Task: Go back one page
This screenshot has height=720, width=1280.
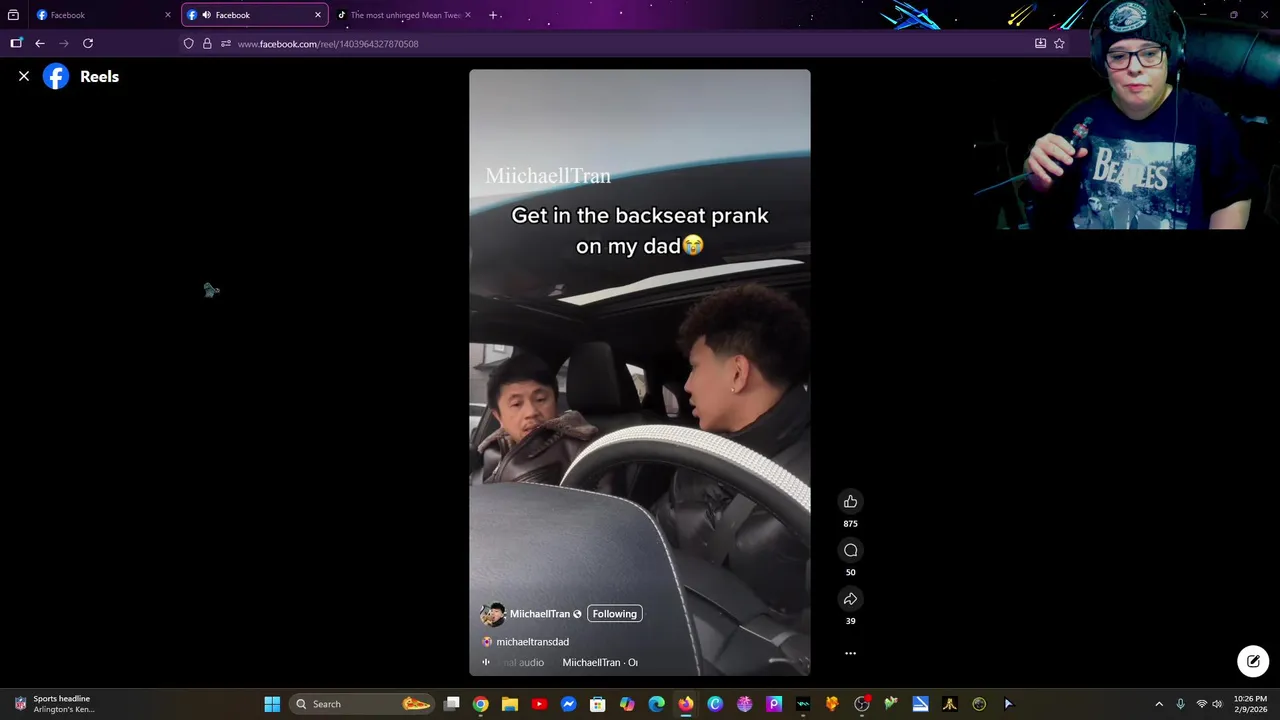Action: coord(40,43)
